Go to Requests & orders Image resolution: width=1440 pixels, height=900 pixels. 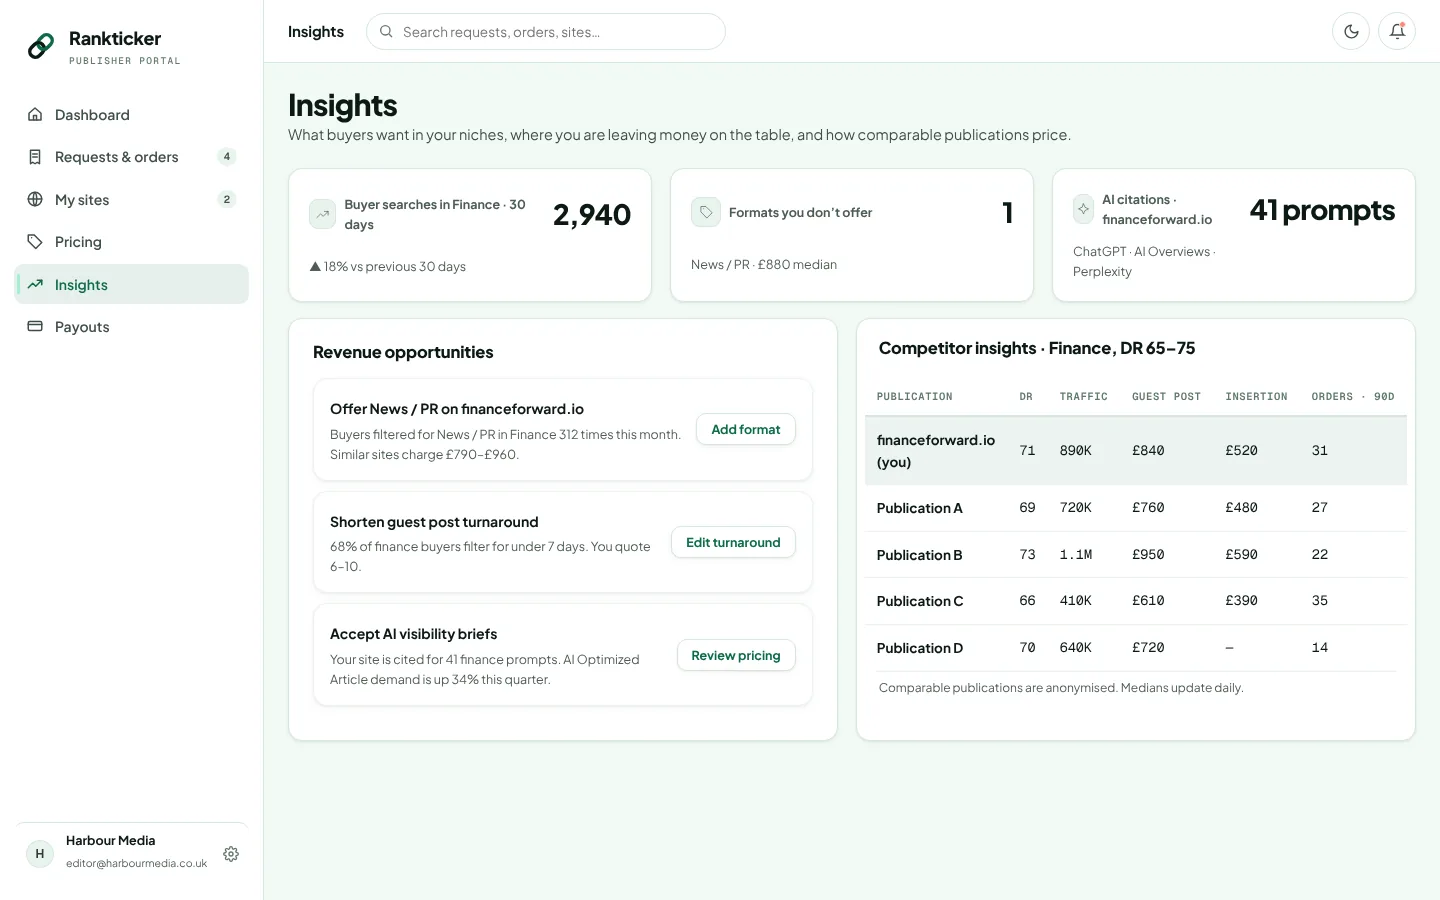(x=132, y=157)
